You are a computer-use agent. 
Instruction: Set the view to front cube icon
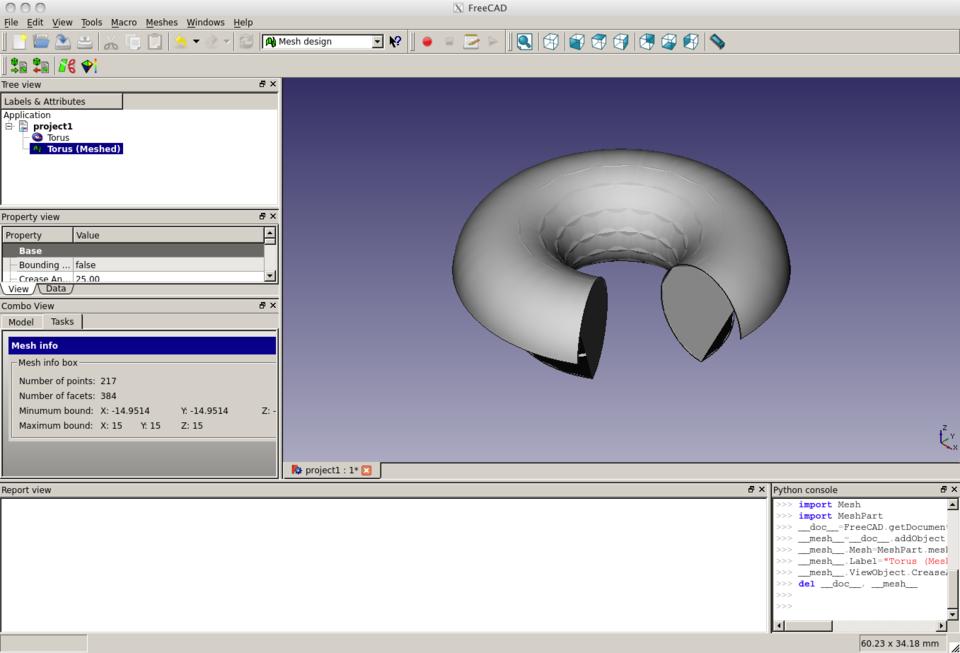tap(576, 41)
